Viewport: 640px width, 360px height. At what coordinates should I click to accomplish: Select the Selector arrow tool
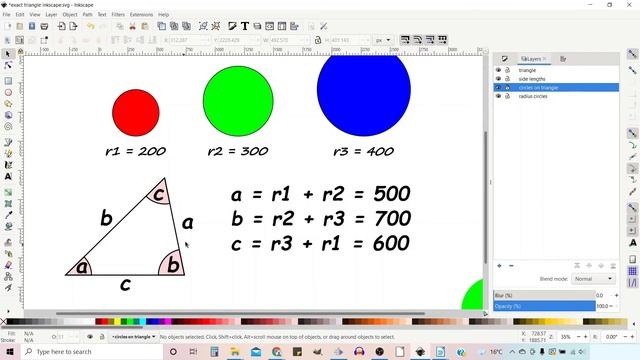click(x=8, y=54)
